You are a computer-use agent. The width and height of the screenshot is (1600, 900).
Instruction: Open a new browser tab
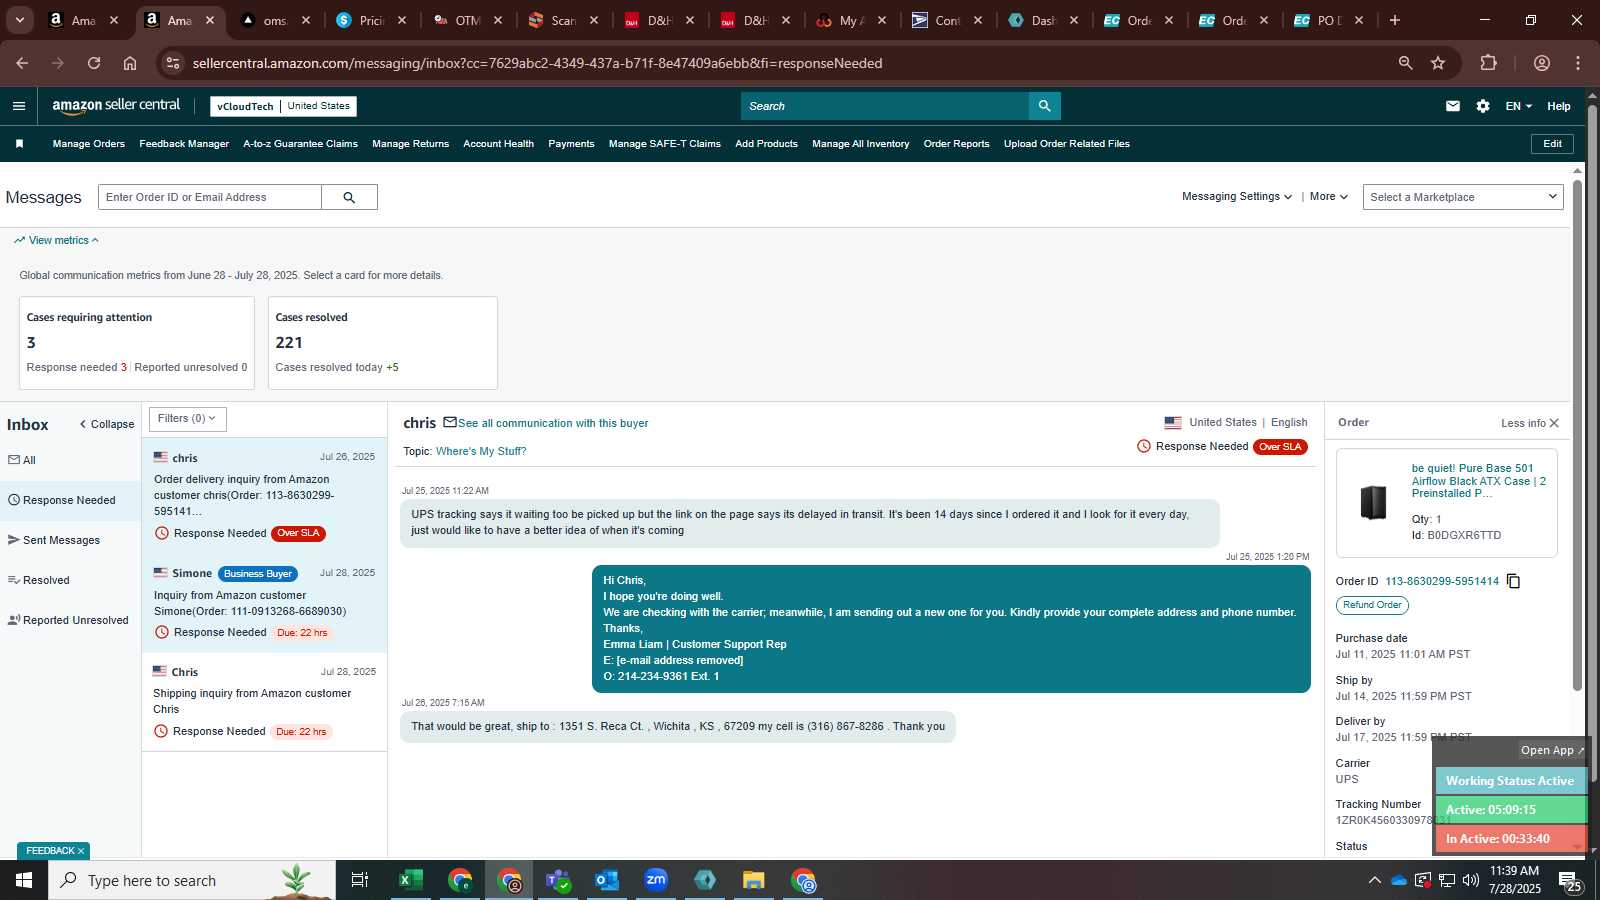[x=1395, y=20]
